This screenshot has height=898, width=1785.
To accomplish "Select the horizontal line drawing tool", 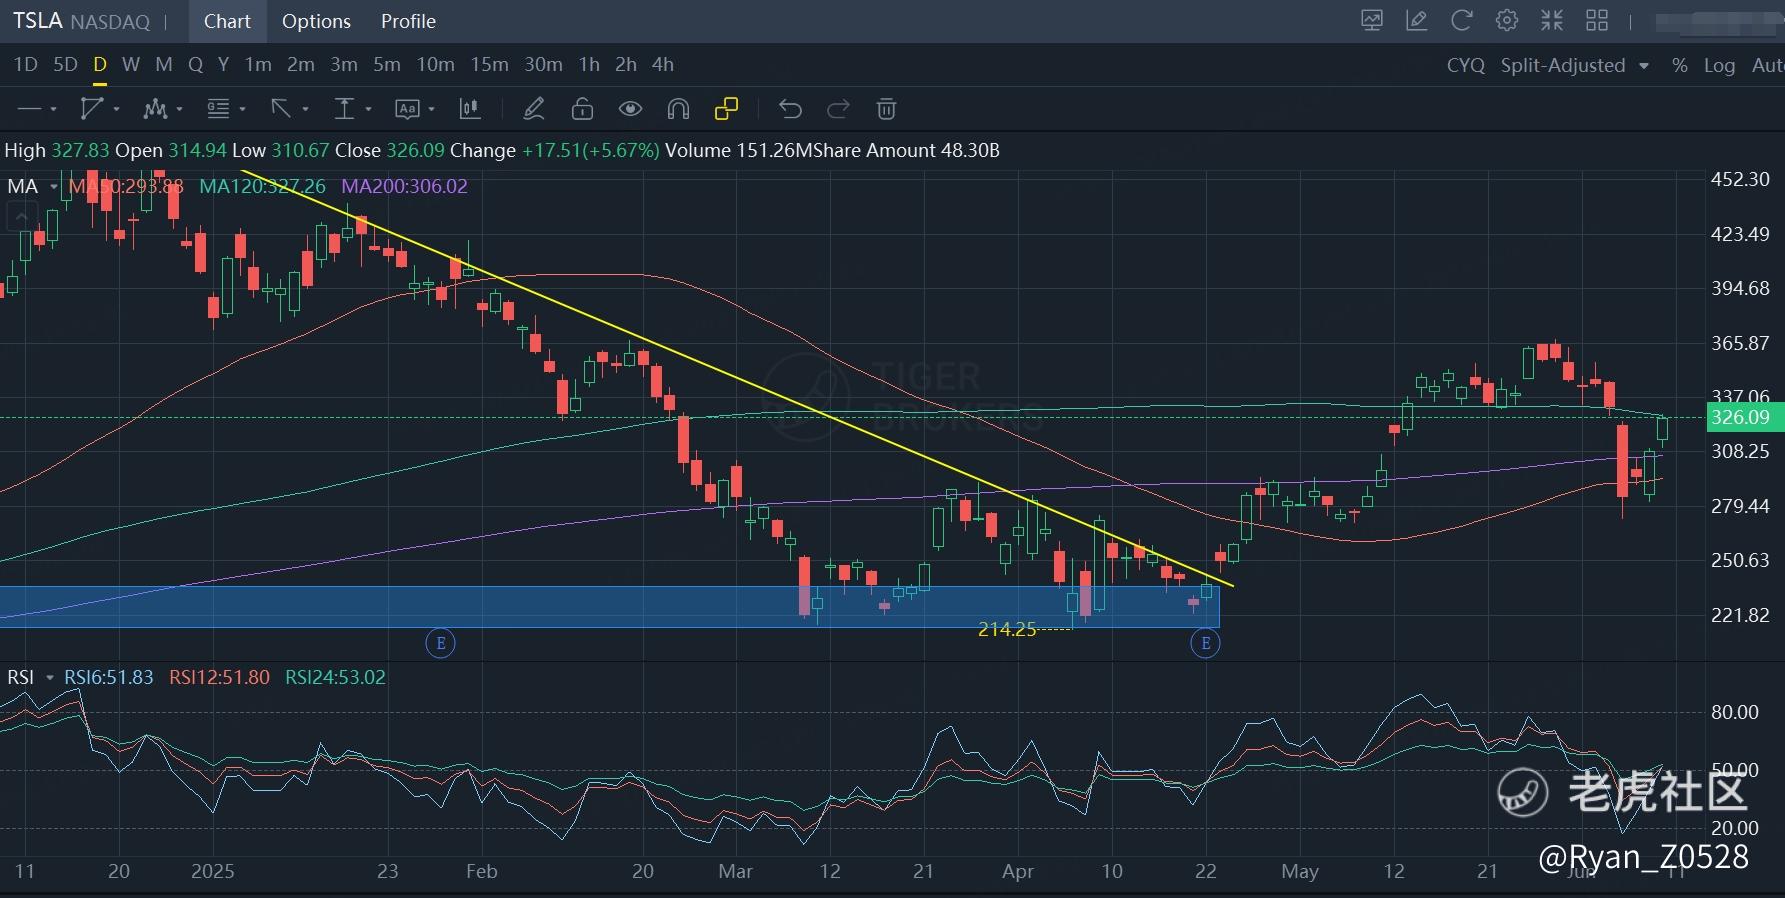I will click(x=30, y=109).
